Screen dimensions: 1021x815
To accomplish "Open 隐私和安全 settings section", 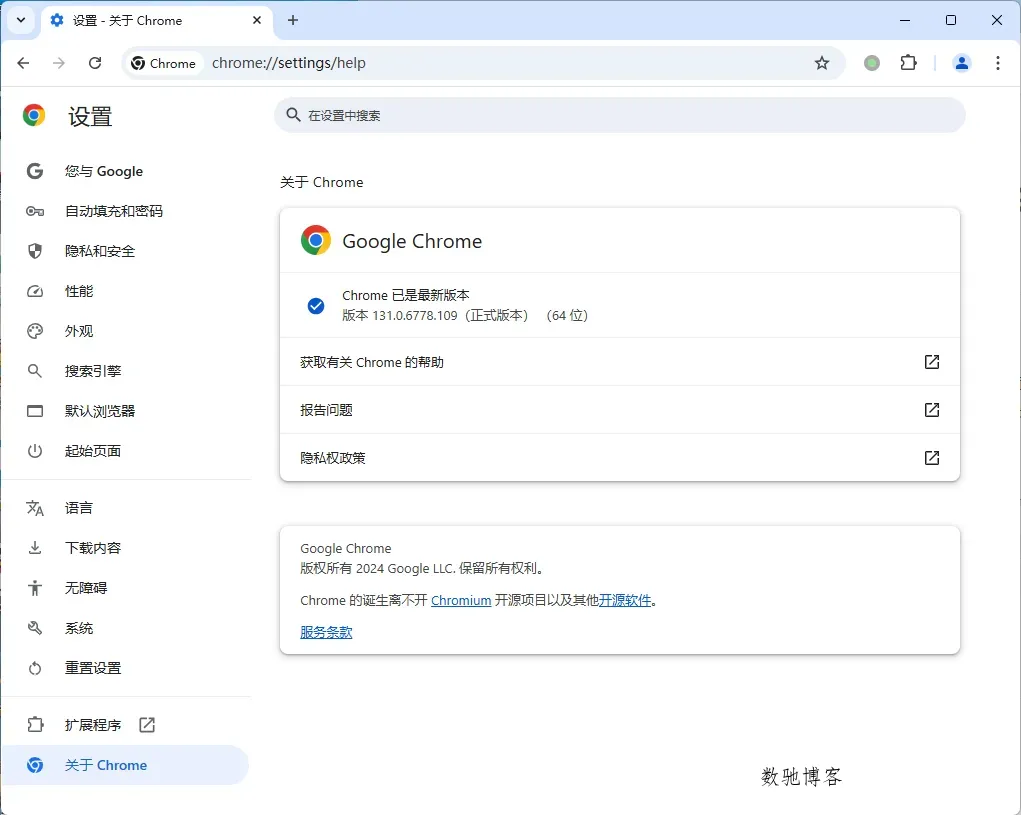I will point(127,251).
